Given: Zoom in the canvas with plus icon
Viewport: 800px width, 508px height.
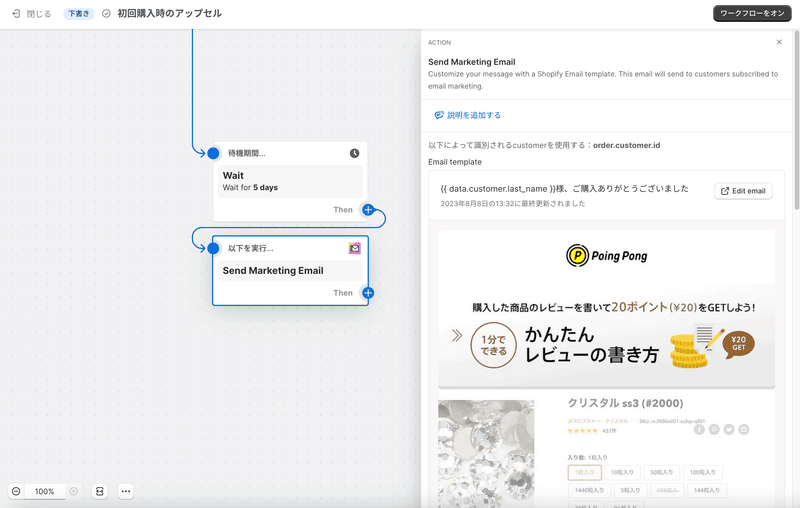Looking at the screenshot, I should (73, 491).
